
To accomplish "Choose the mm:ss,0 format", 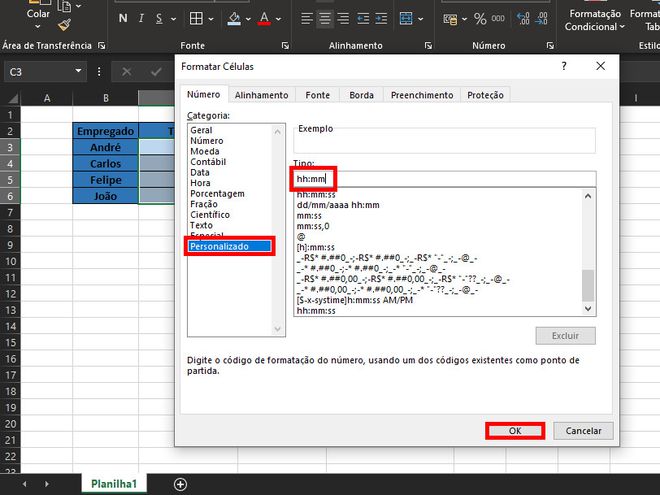I will pyautogui.click(x=313, y=226).
